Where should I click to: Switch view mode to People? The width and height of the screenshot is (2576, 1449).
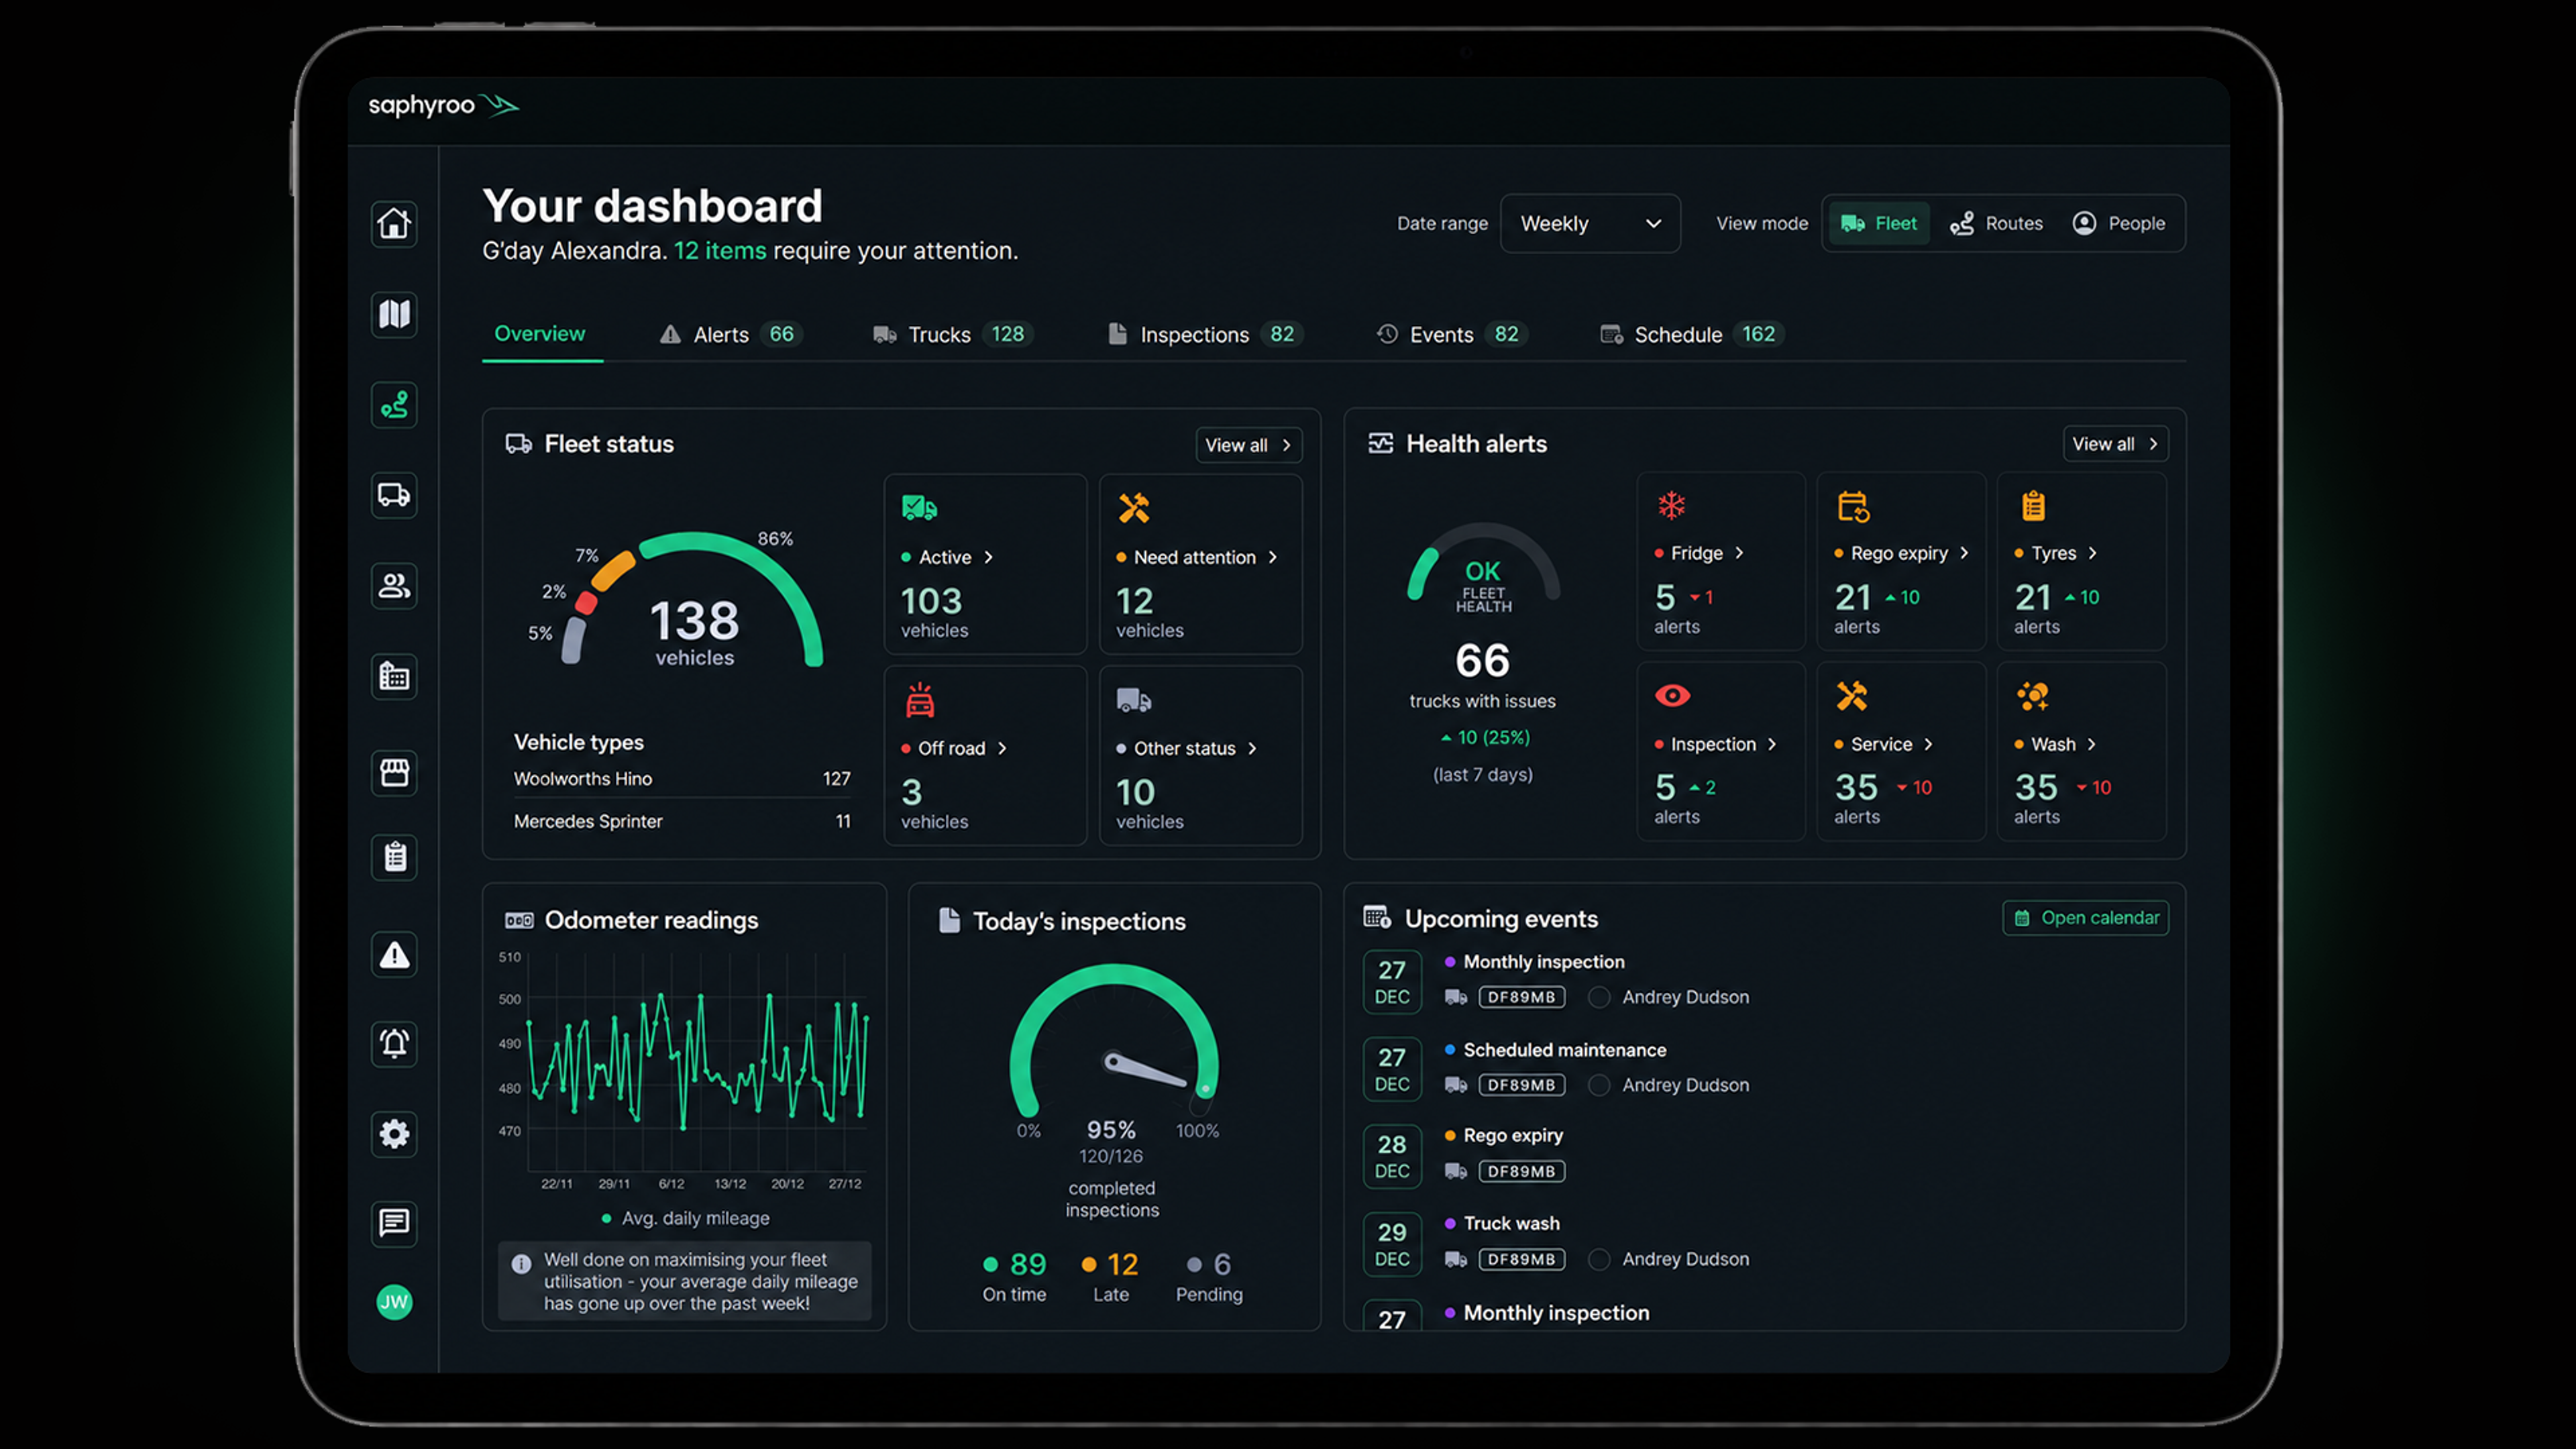(x=2119, y=223)
